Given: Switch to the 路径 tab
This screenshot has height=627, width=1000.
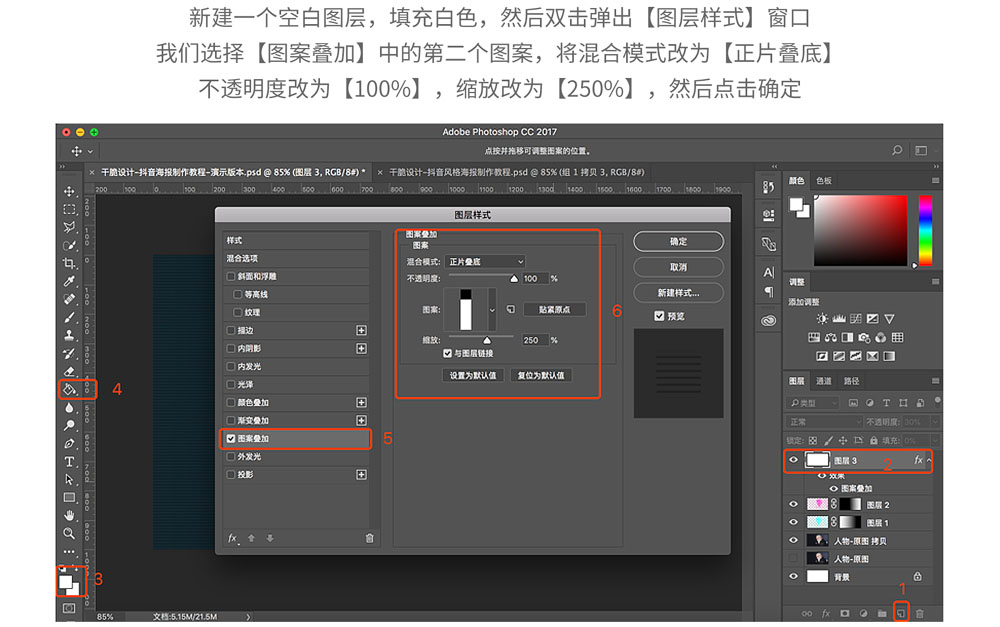Looking at the screenshot, I should pyautogui.click(x=851, y=381).
